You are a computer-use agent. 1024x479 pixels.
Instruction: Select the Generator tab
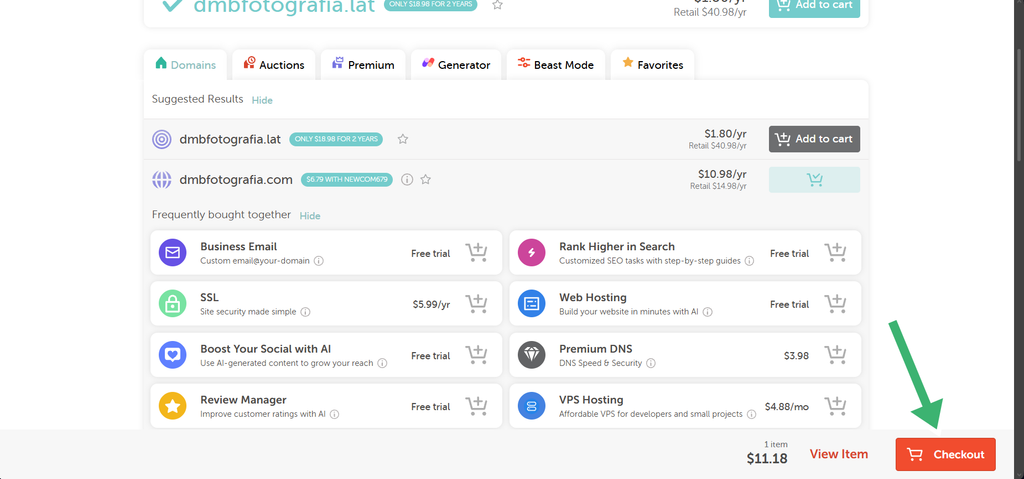pos(456,65)
